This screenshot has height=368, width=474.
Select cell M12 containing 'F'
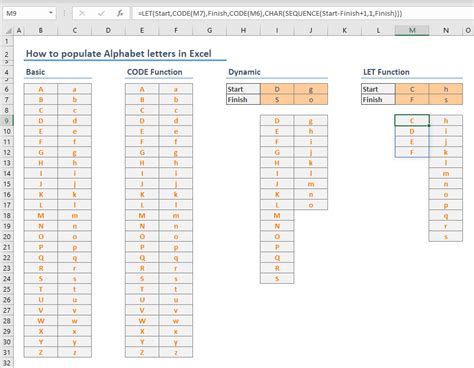[412, 152]
